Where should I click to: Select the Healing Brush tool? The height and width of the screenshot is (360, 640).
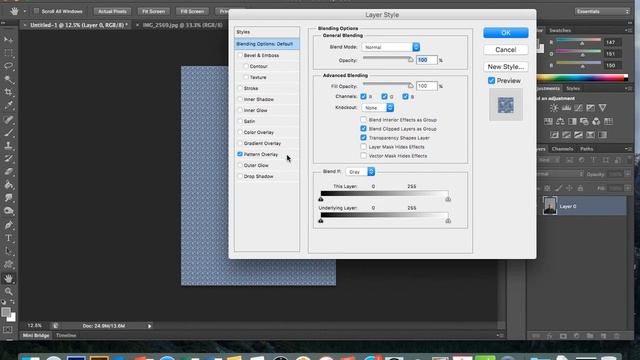[8, 120]
